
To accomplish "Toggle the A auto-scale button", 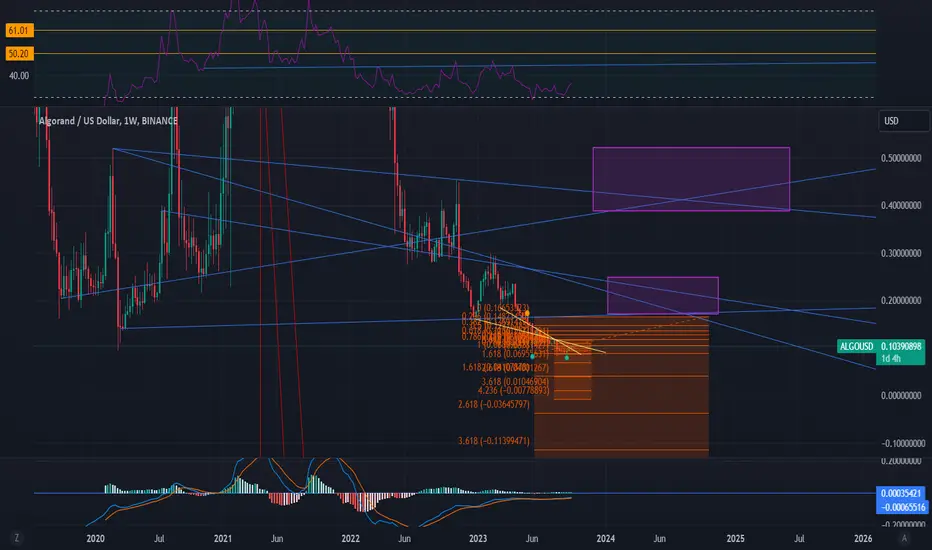I will 904,538.
